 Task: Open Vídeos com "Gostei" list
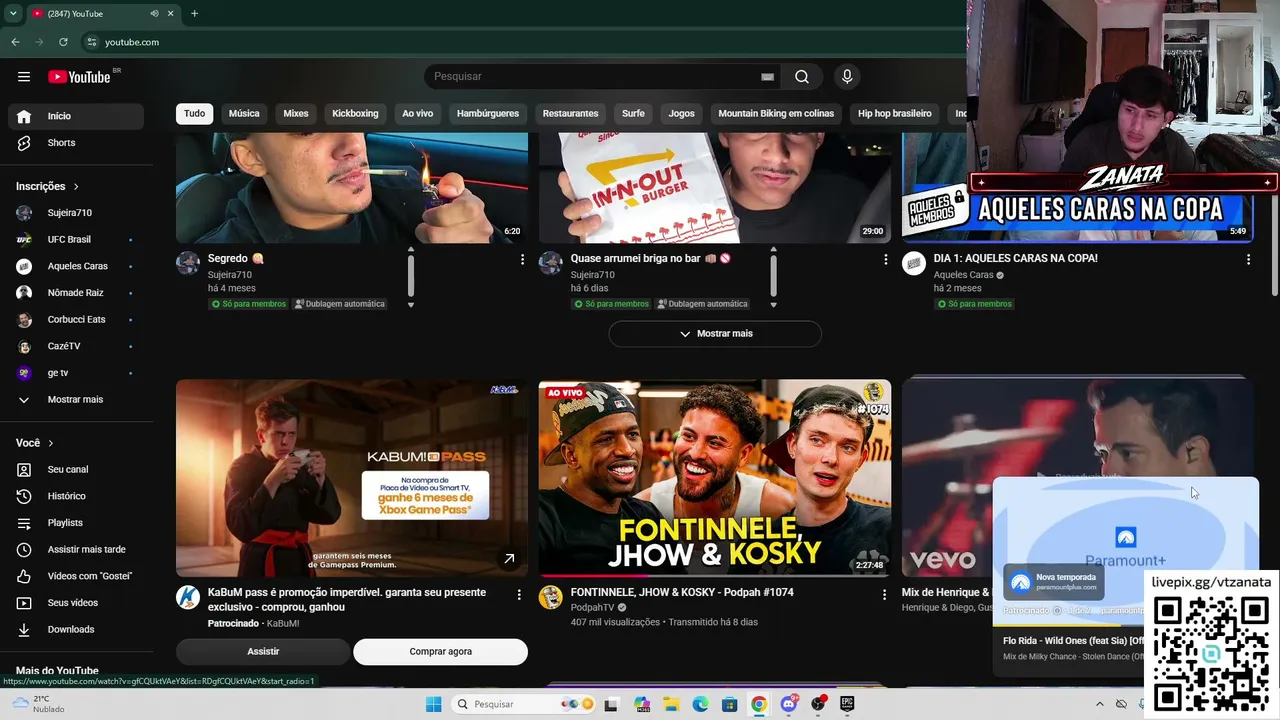coord(76,576)
